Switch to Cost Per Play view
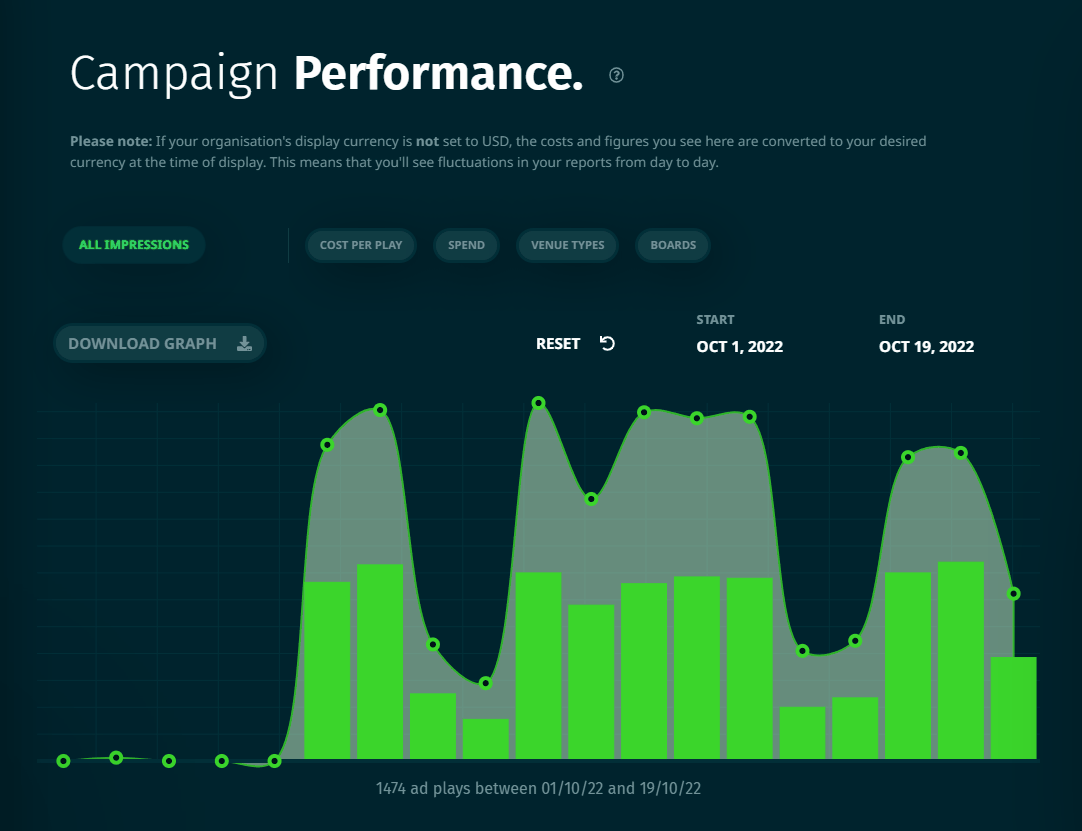This screenshot has height=831, width=1082. coord(361,245)
